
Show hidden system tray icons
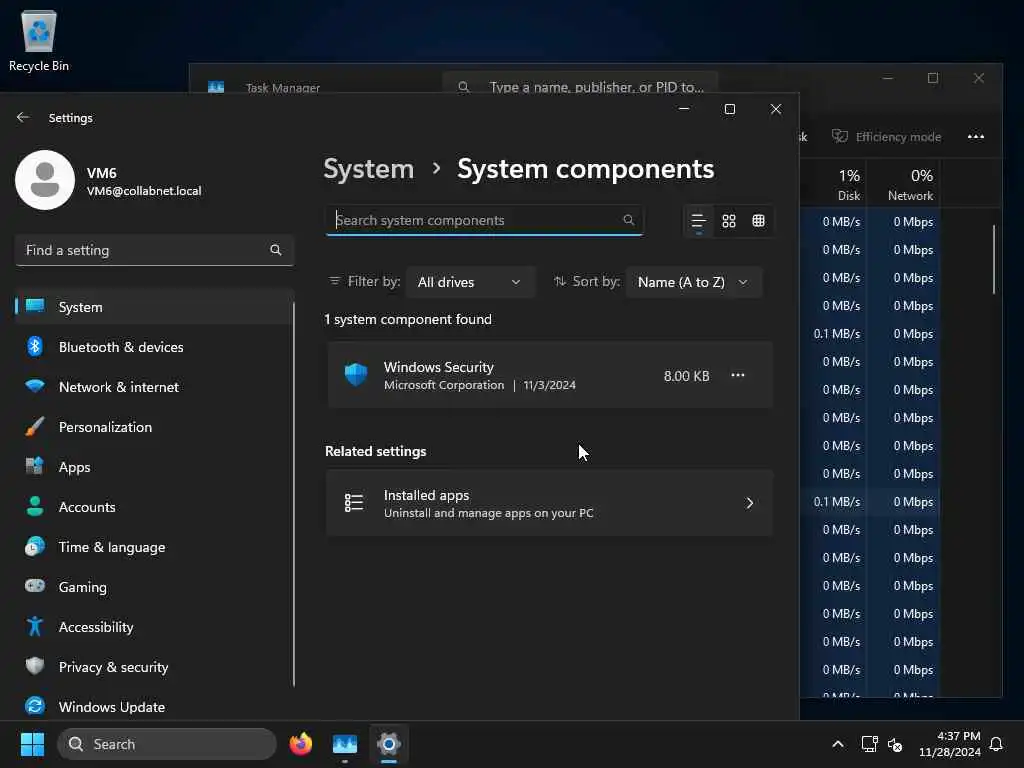(x=838, y=744)
